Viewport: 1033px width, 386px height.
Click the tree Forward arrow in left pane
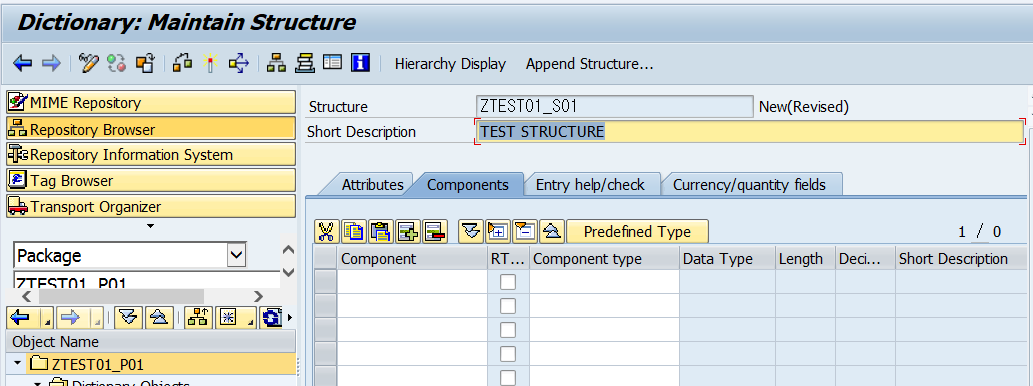(70, 317)
